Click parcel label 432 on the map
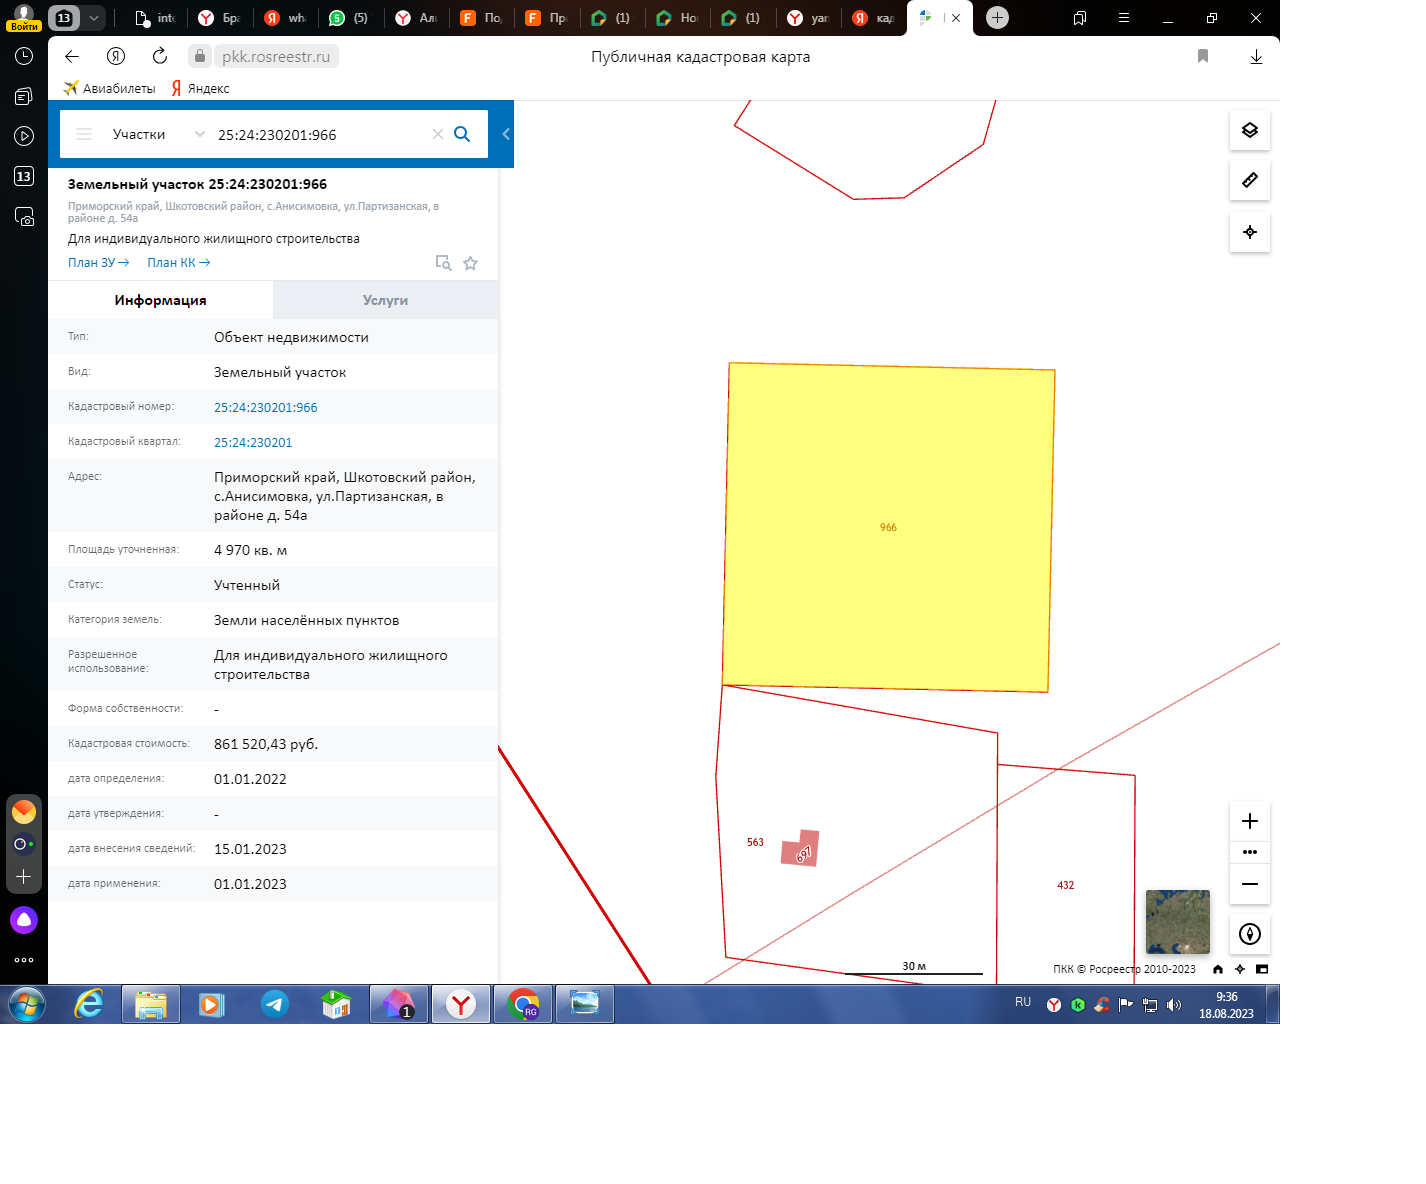This screenshot has height=1184, width=1426. click(1066, 885)
